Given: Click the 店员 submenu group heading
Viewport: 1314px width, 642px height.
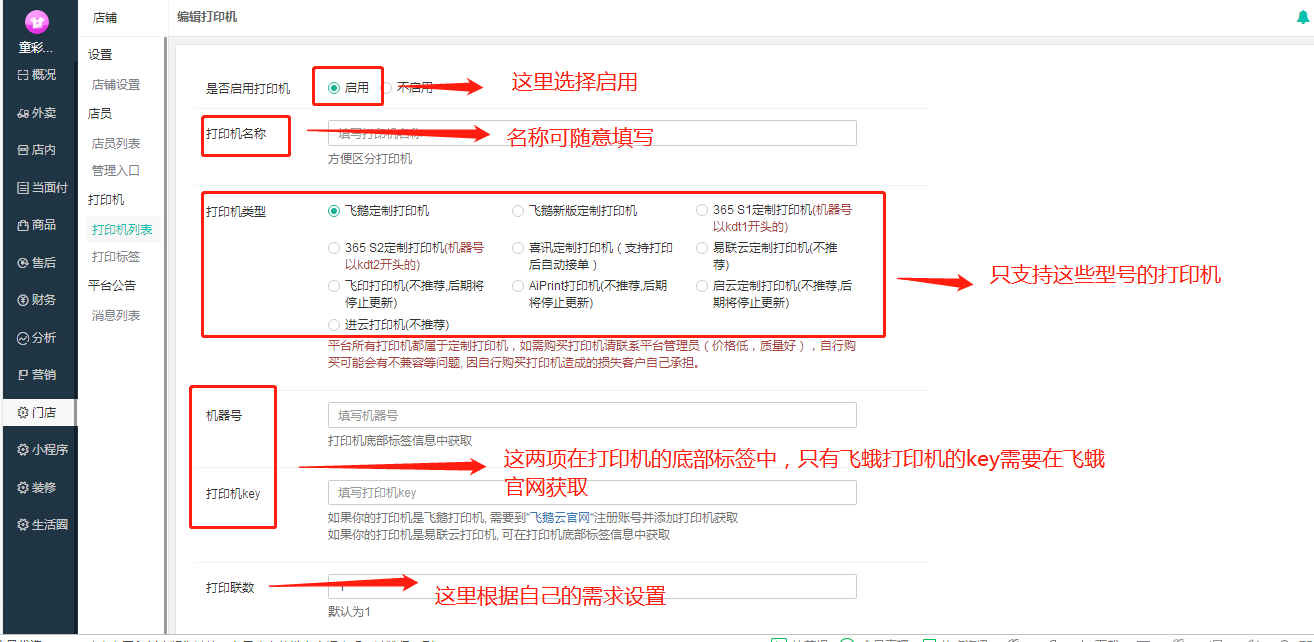Looking at the screenshot, I should (100, 114).
